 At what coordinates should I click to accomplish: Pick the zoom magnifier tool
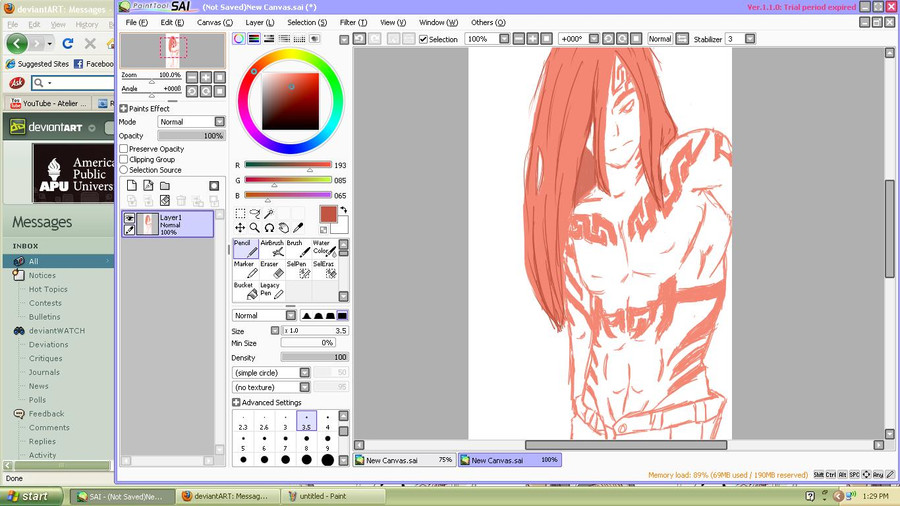pos(254,228)
